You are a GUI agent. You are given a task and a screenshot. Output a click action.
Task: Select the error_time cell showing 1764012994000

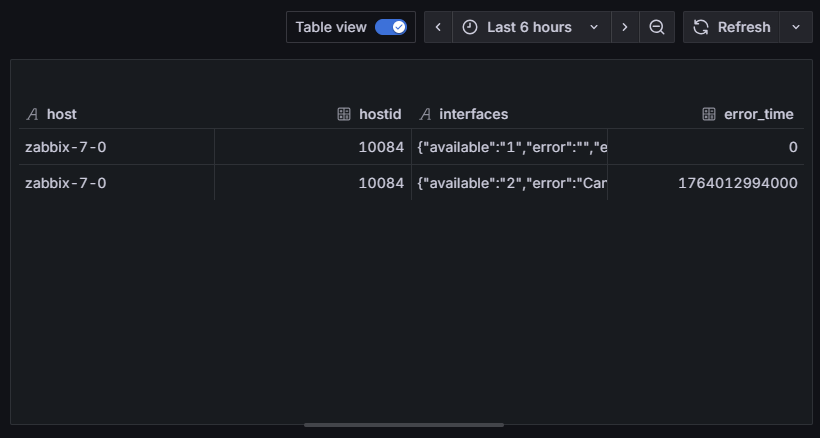click(x=737, y=183)
